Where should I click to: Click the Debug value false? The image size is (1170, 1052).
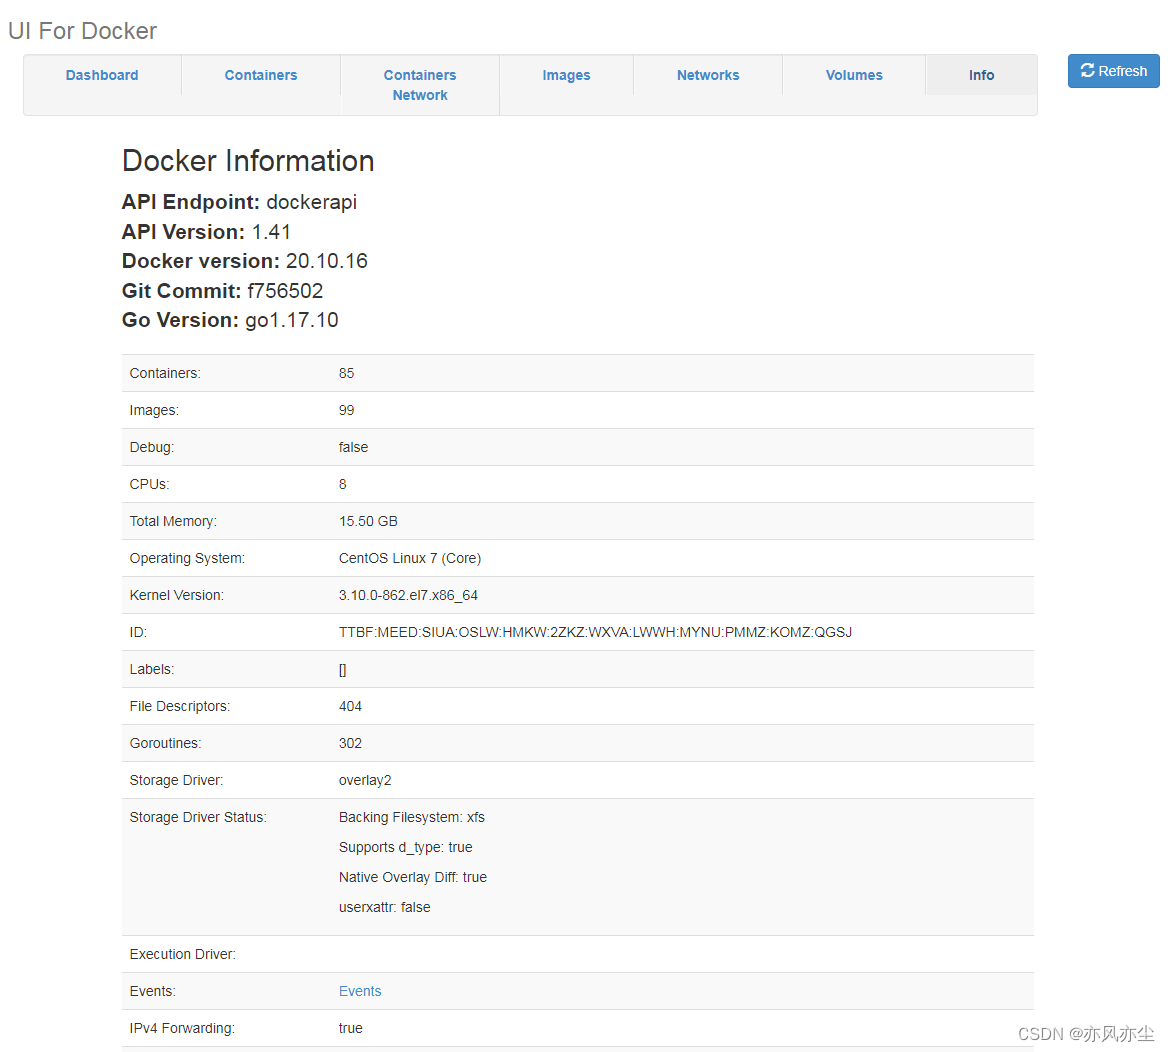click(x=353, y=447)
